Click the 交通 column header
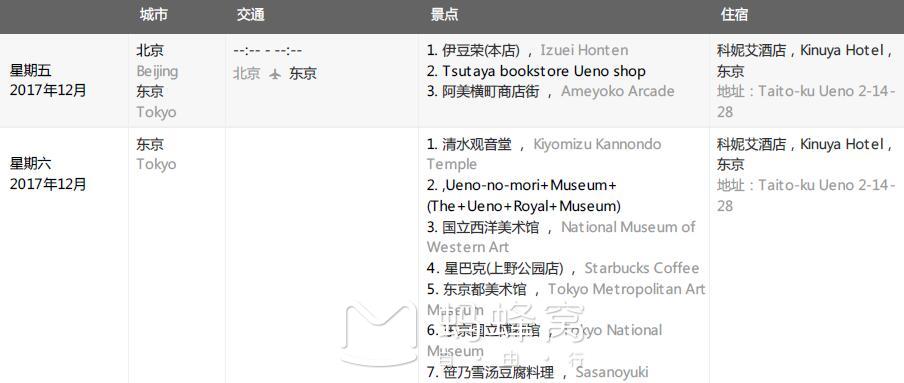Viewport: 904px width, 383px height. (250, 15)
